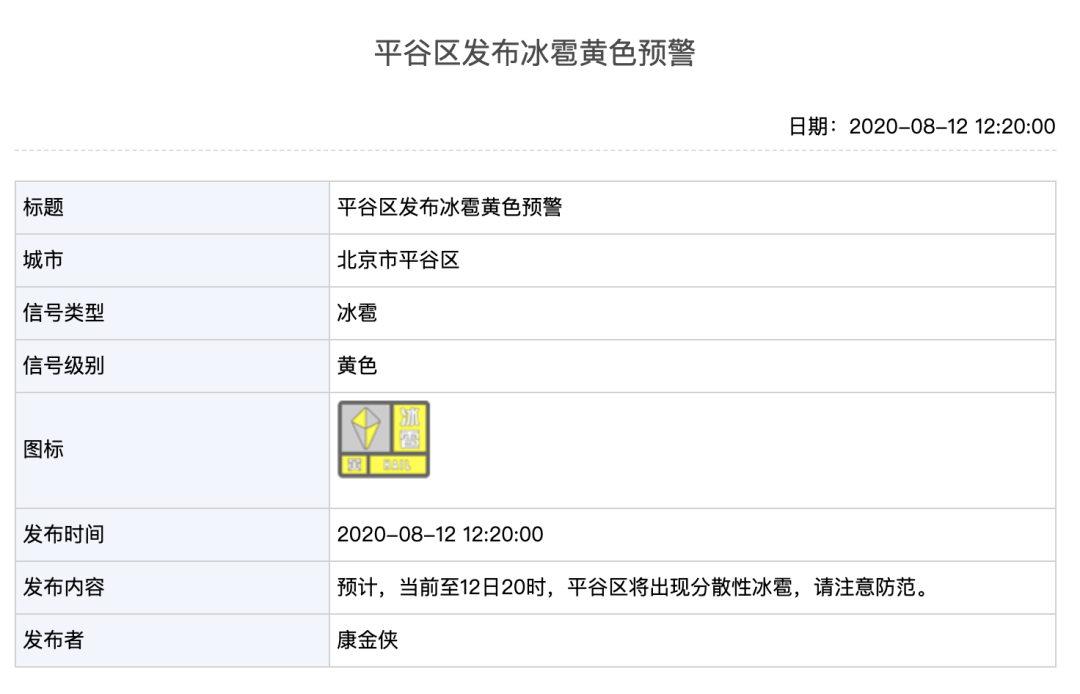
Task: Click the page heading 平谷区发布冰雹黄色预警
Action: [x=534, y=53]
